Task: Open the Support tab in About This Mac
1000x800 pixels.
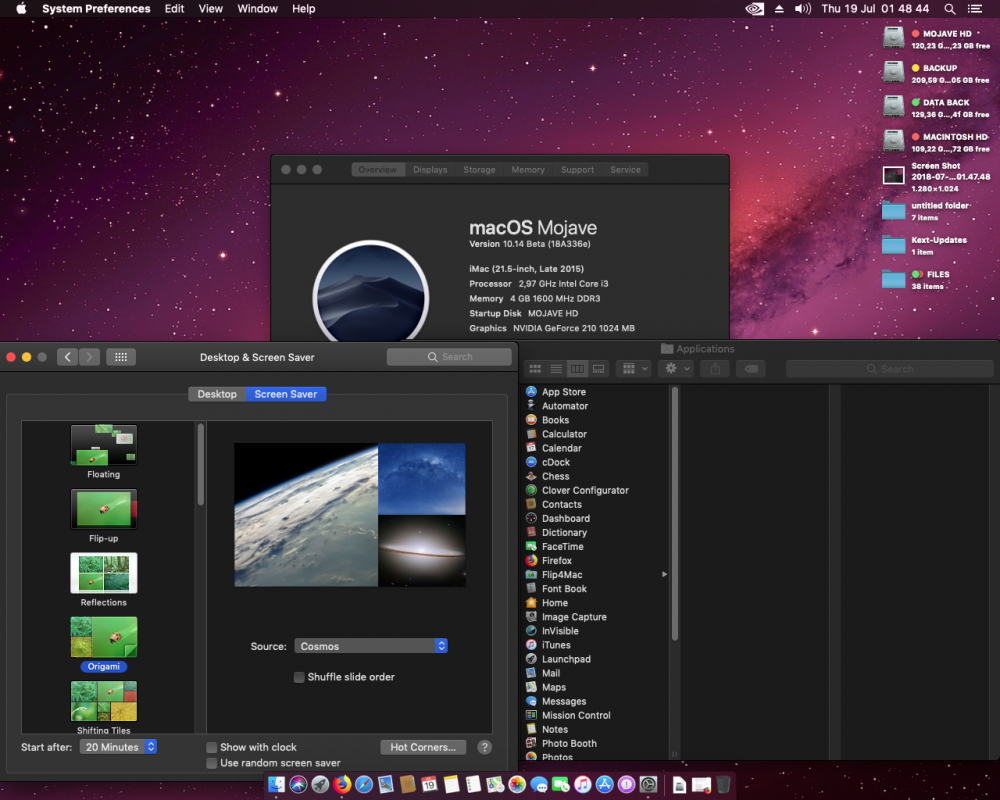Action: pyautogui.click(x=578, y=170)
